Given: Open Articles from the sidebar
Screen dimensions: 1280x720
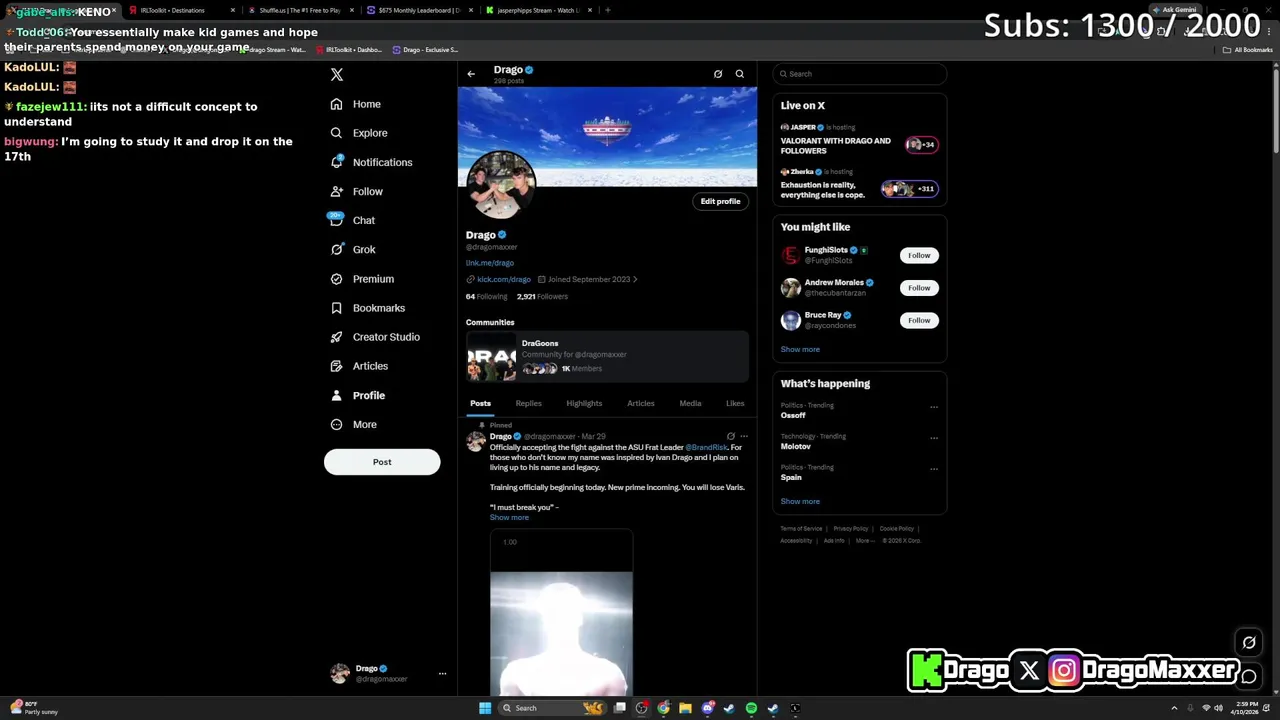Looking at the screenshot, I should 359,366.
